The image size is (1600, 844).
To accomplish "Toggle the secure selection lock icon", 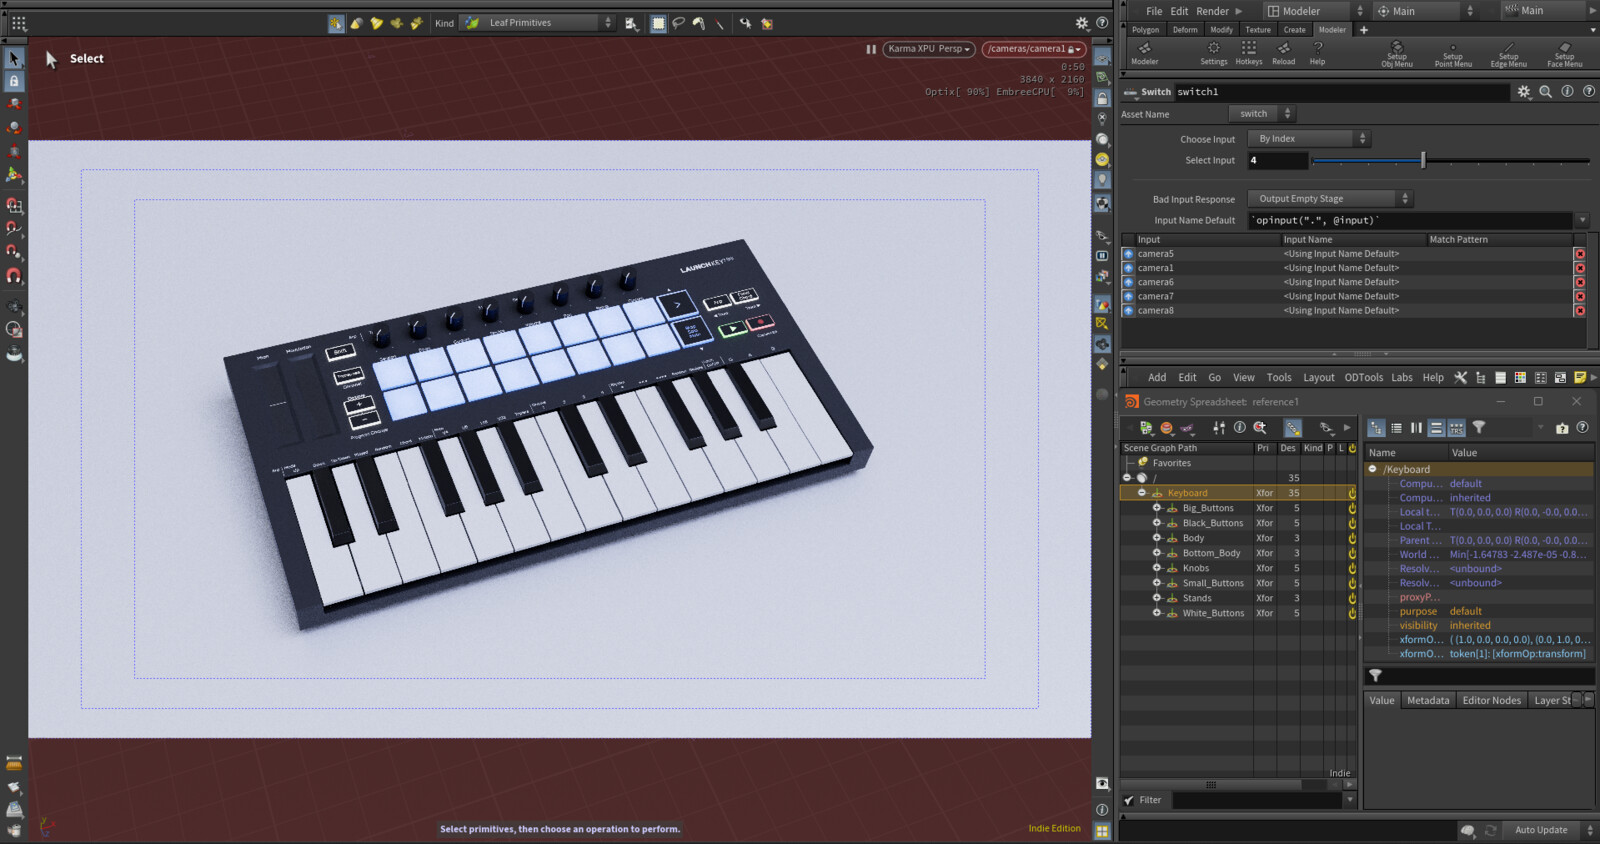I will [14, 81].
